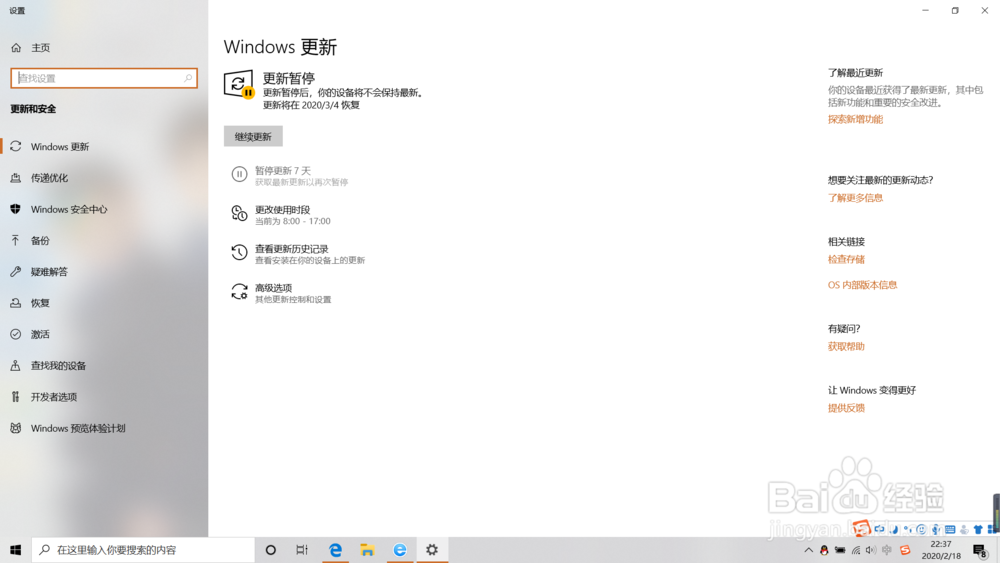Open the Wi-Fi network tray icon
This screenshot has width=1000, height=563.
pyautogui.click(x=856, y=550)
